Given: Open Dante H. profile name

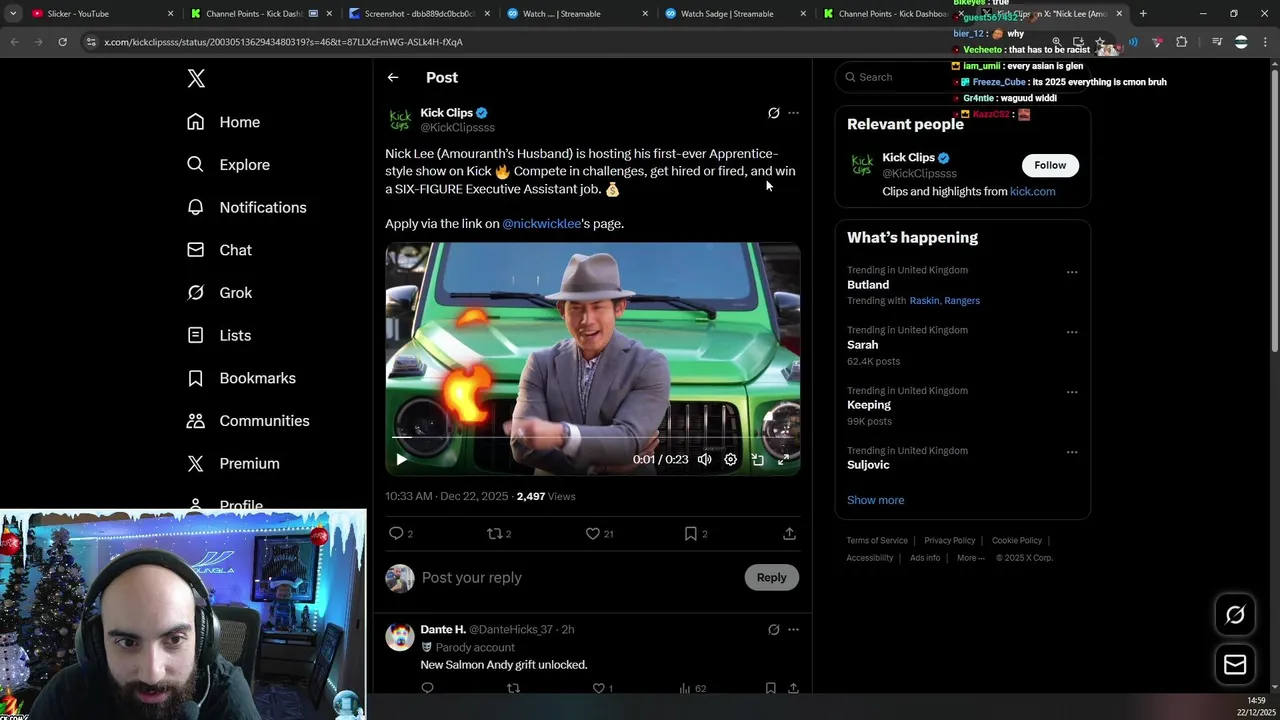Looking at the screenshot, I should 443,630.
